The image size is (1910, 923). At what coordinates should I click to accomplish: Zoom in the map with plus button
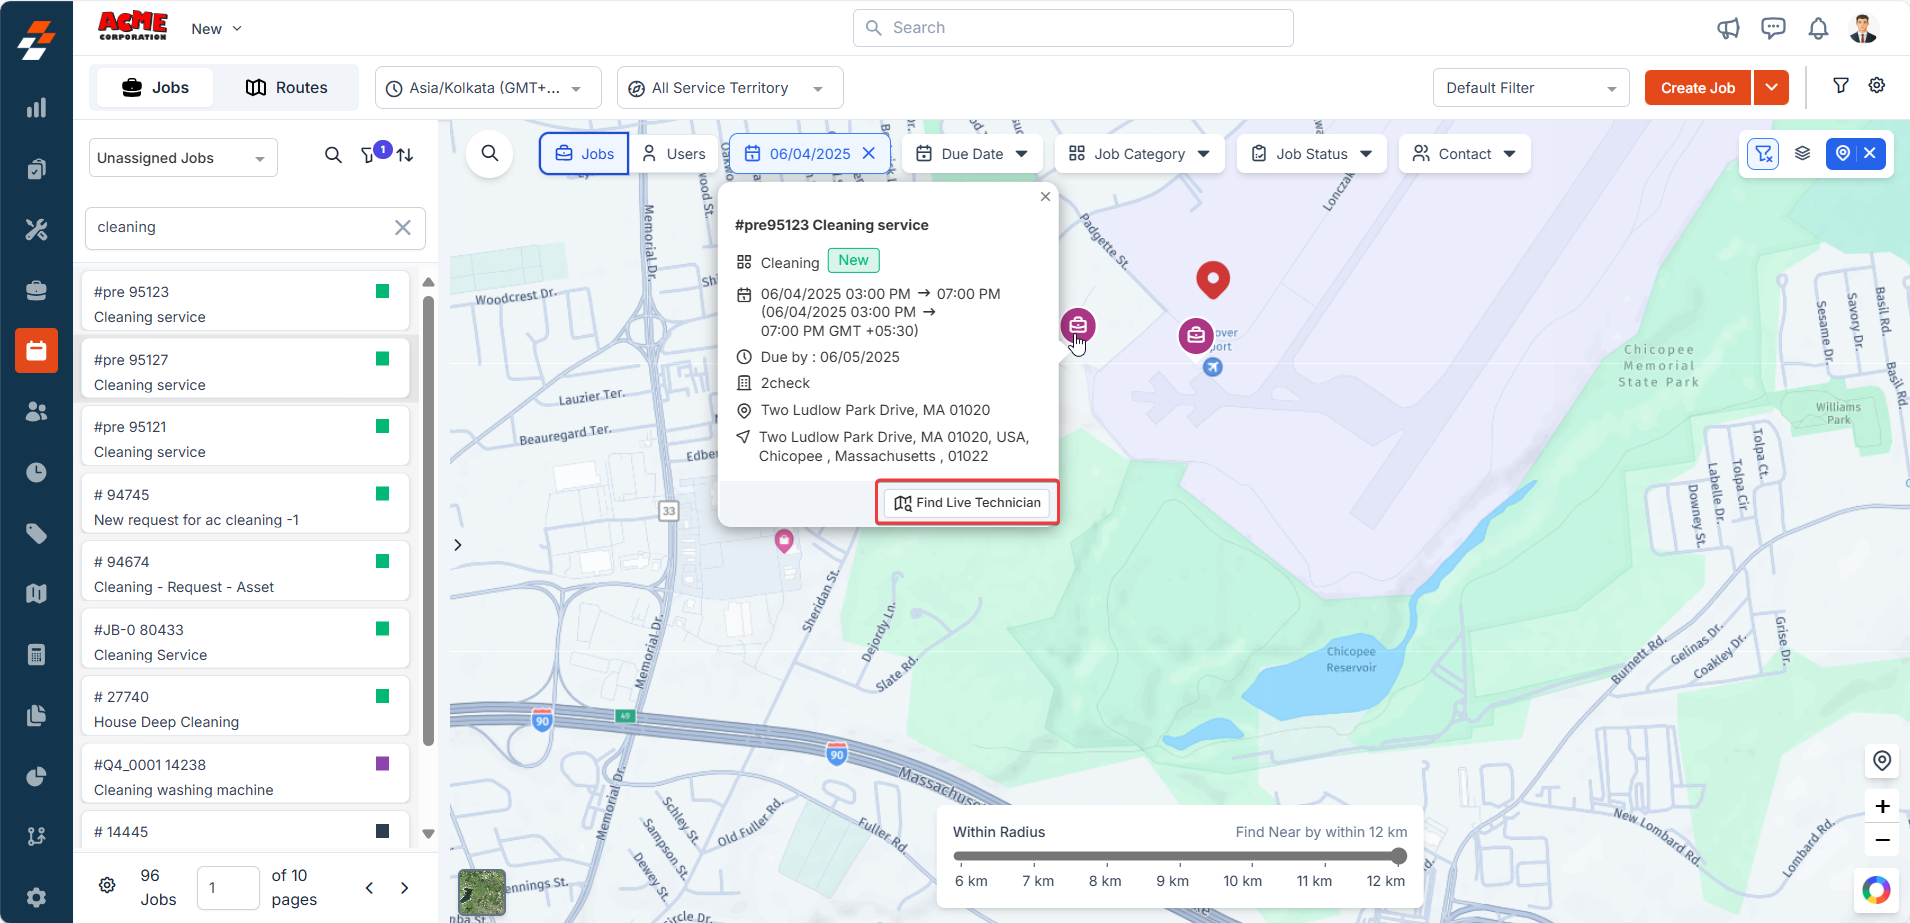[1882, 806]
